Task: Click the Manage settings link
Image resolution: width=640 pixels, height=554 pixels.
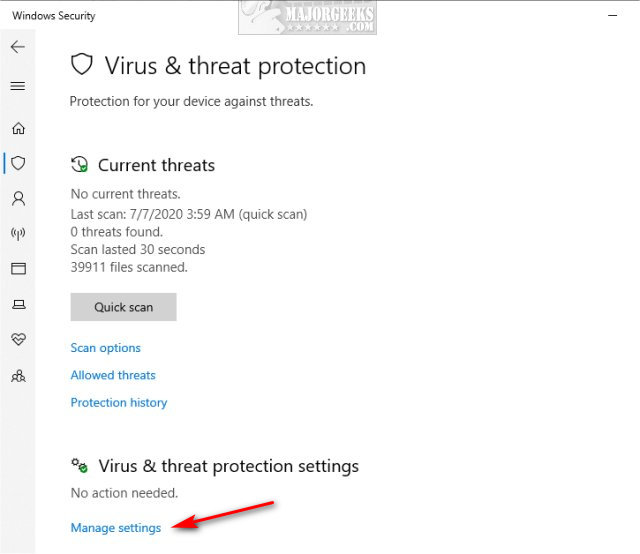Action: pyautogui.click(x=115, y=528)
